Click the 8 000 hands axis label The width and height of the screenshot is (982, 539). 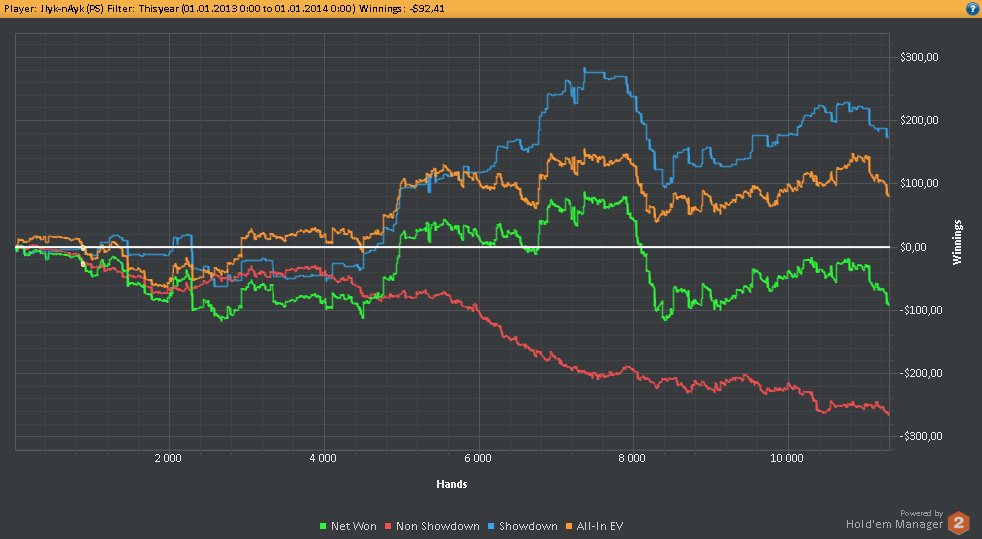coord(632,458)
